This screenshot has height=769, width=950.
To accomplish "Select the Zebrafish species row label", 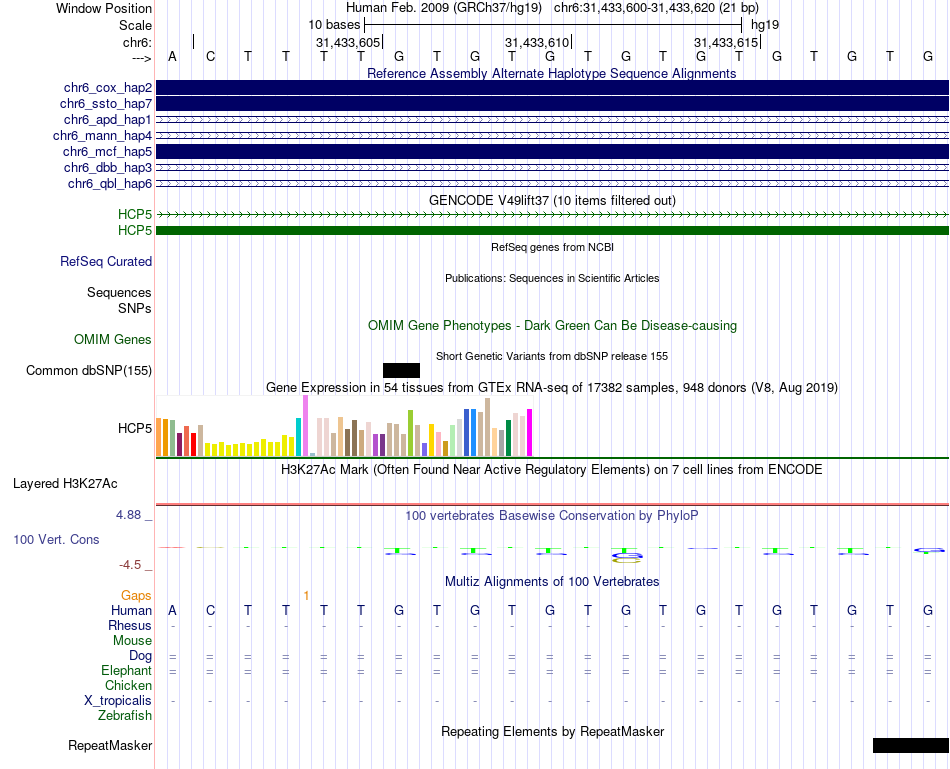I will (x=125, y=715).
